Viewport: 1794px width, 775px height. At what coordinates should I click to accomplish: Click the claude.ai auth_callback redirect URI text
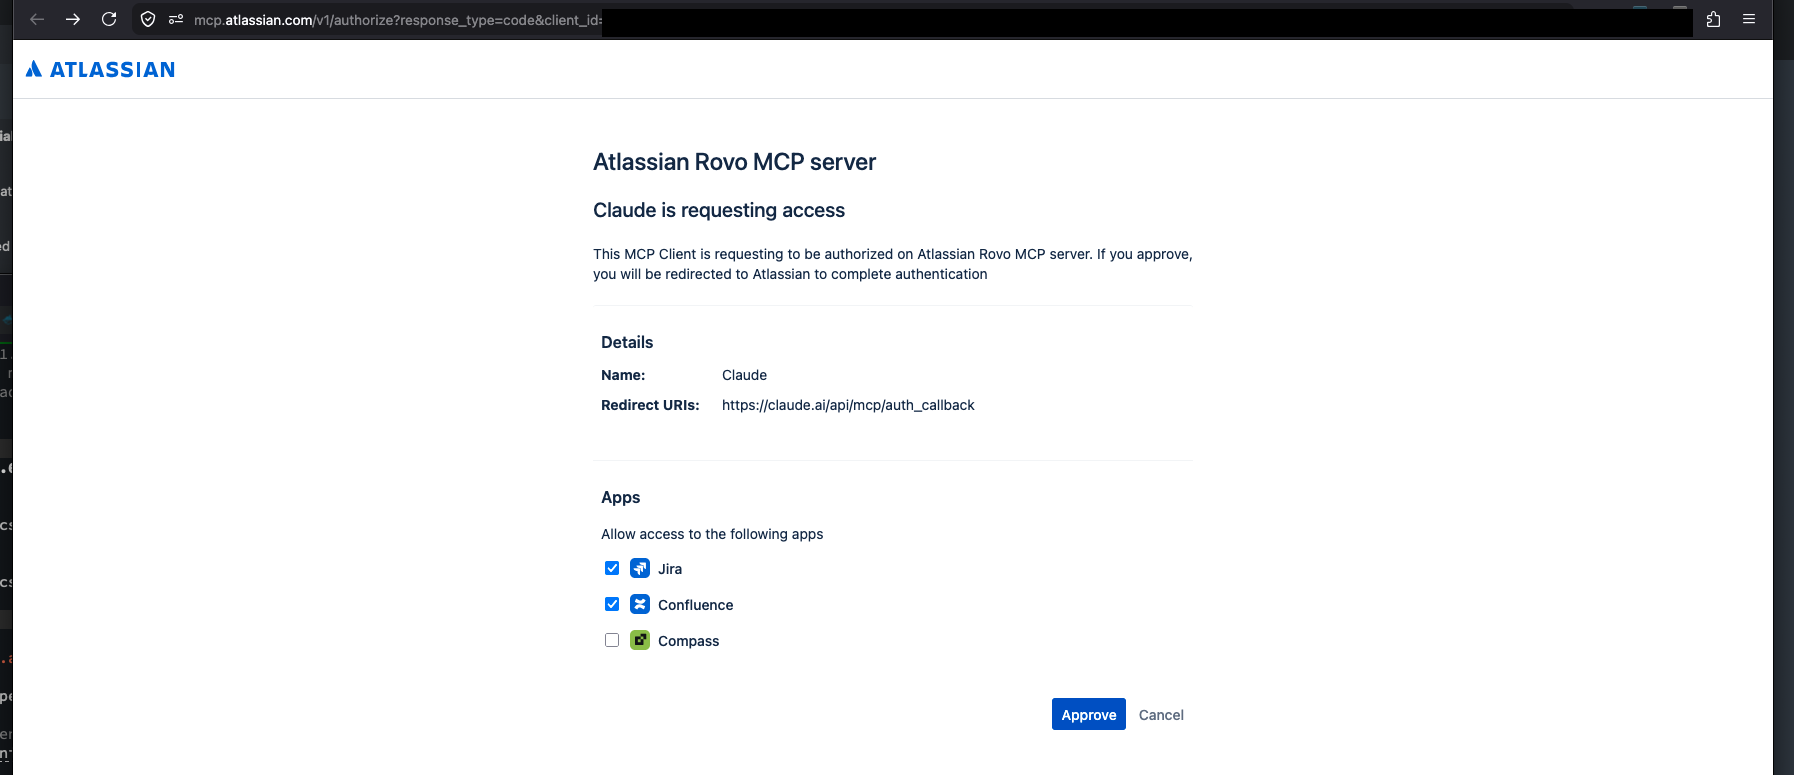[848, 405]
